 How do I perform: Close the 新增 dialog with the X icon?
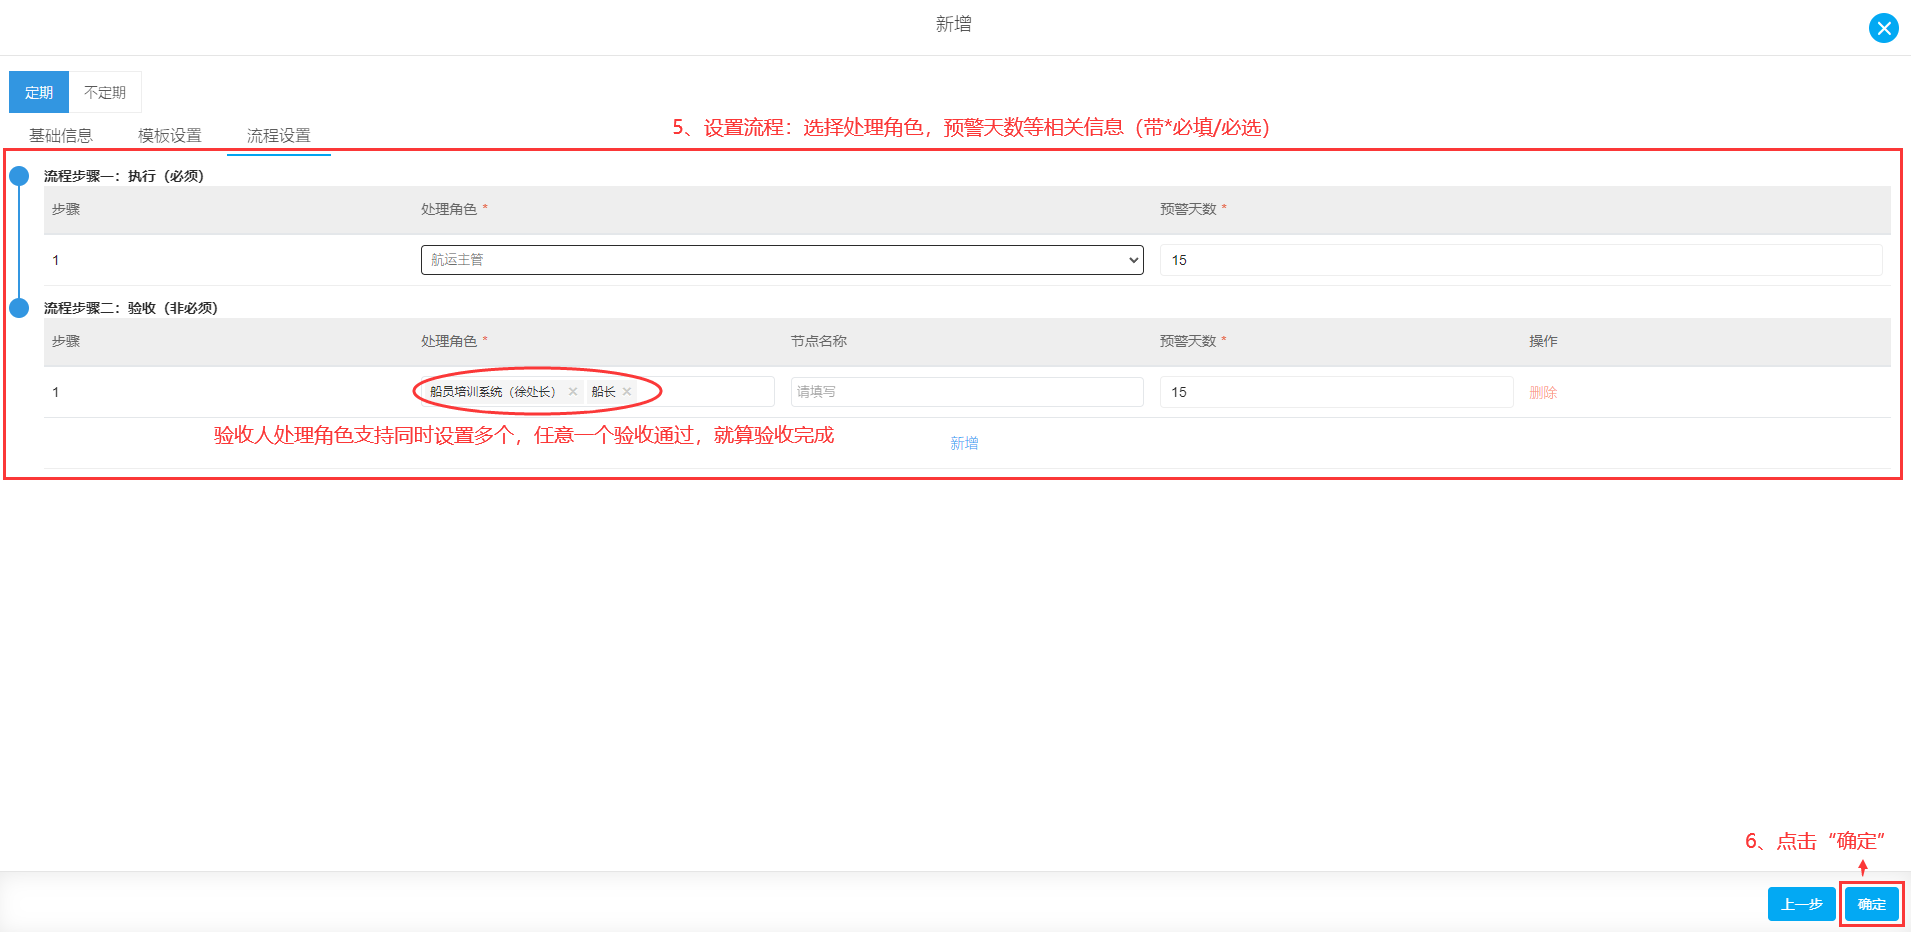click(x=1883, y=28)
